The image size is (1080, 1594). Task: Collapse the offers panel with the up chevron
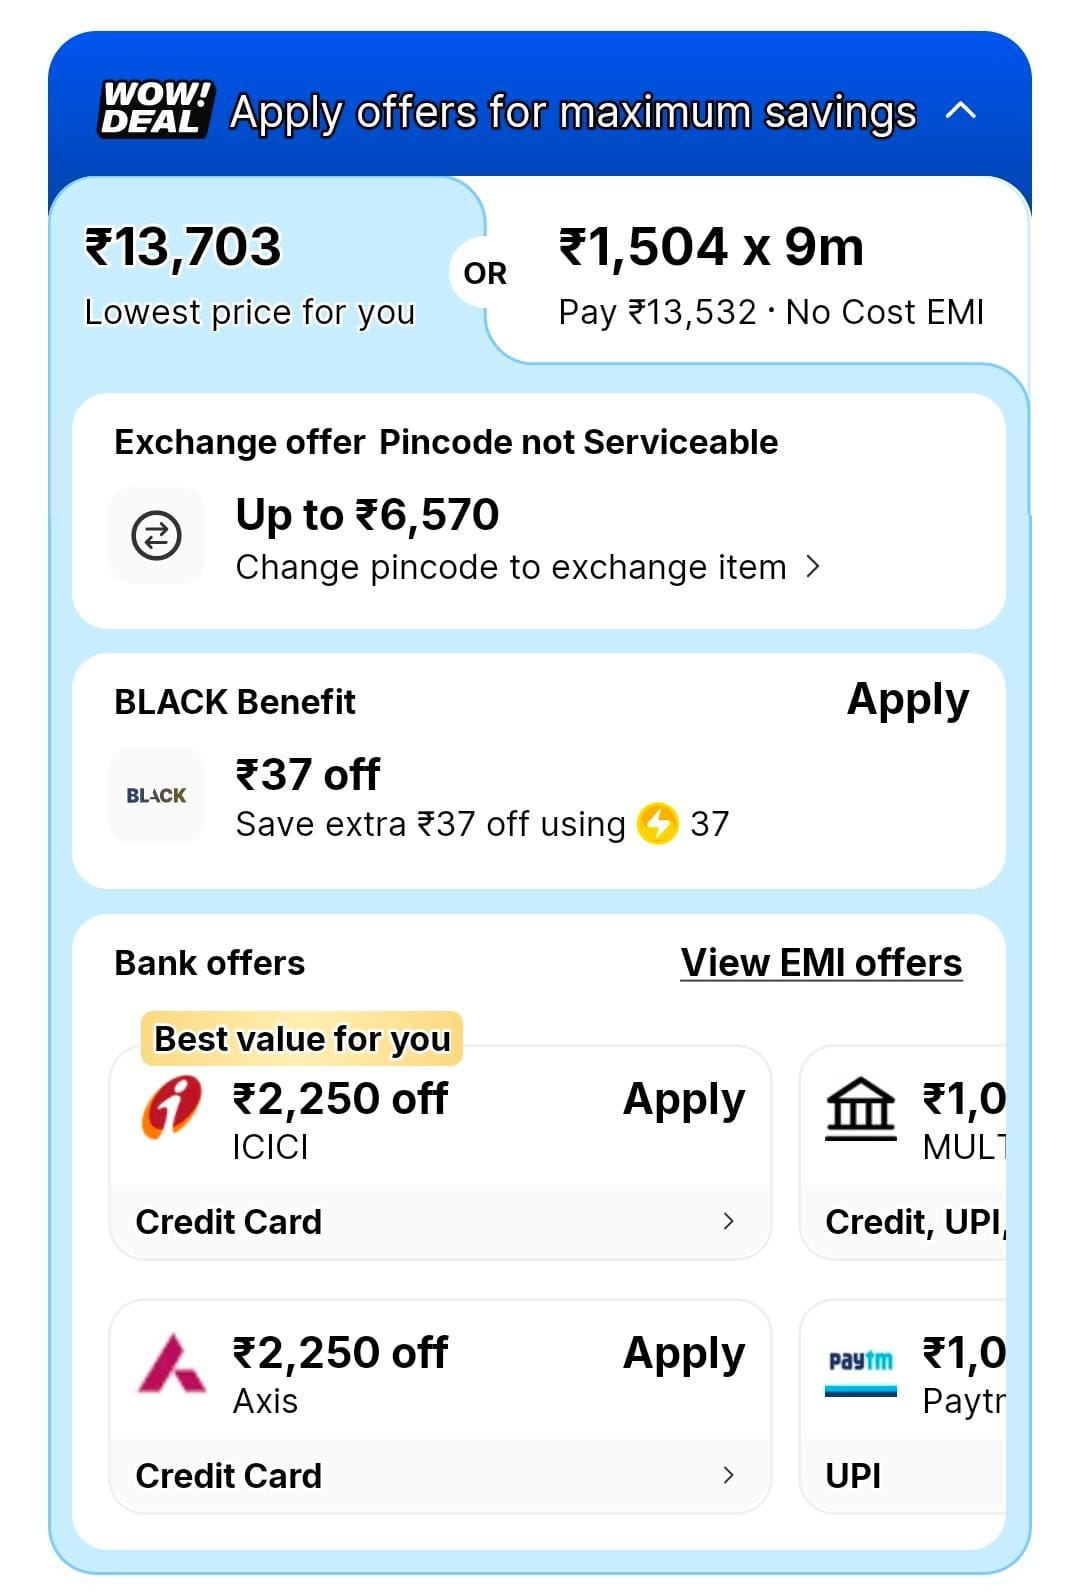coord(960,111)
